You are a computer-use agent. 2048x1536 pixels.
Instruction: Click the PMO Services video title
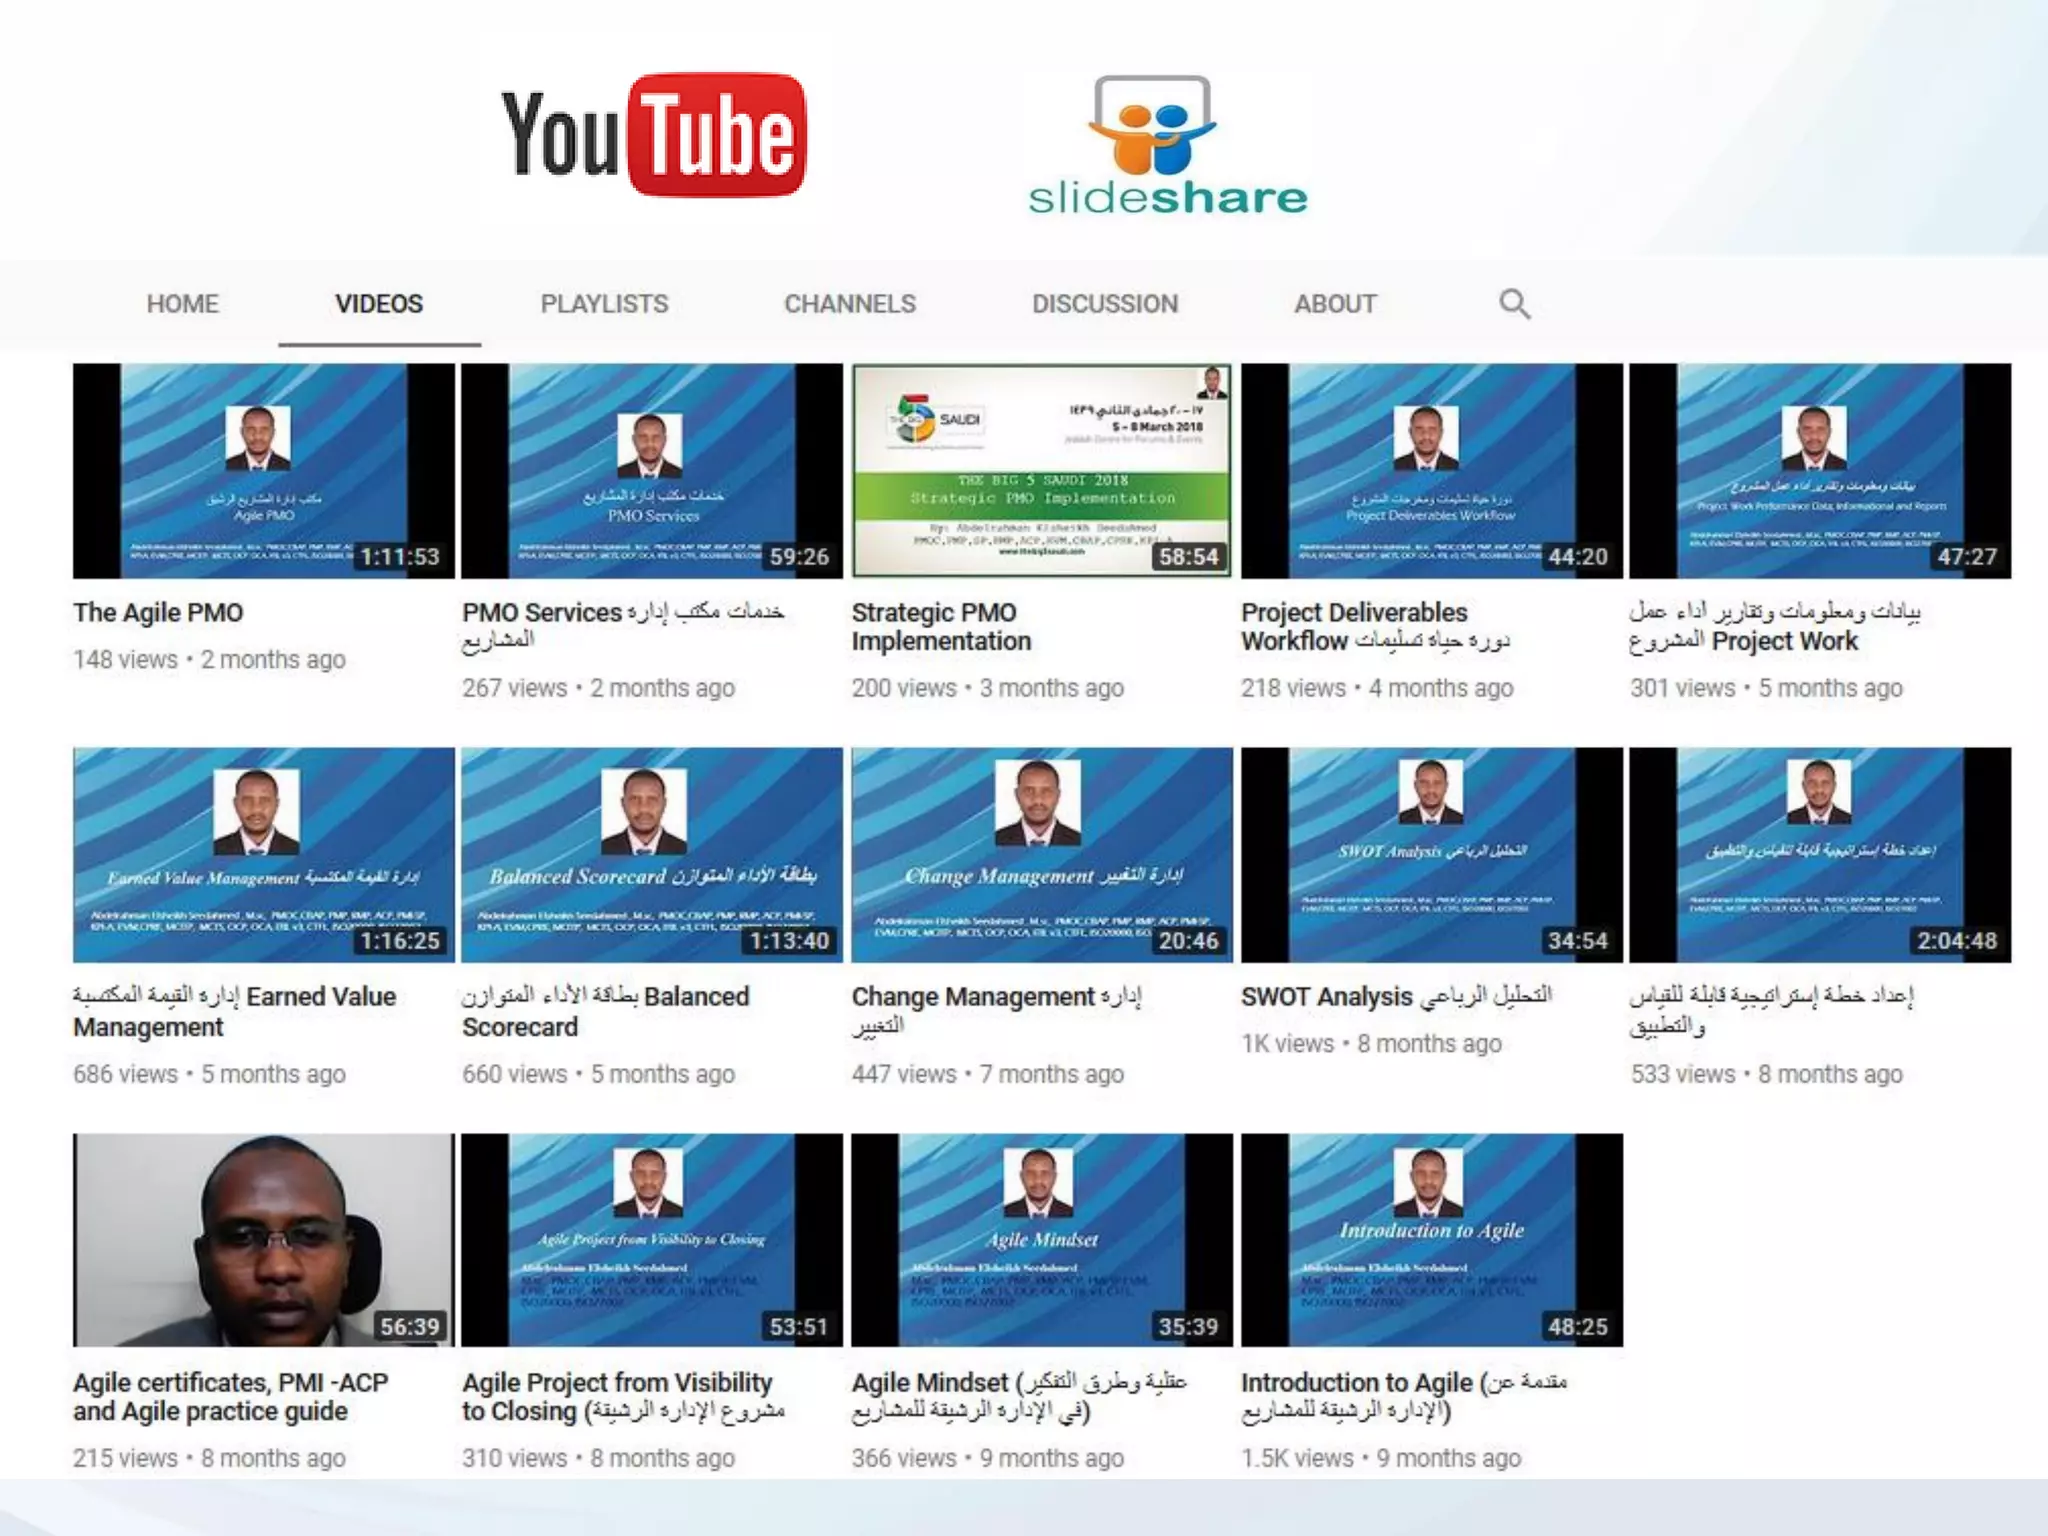coord(542,613)
